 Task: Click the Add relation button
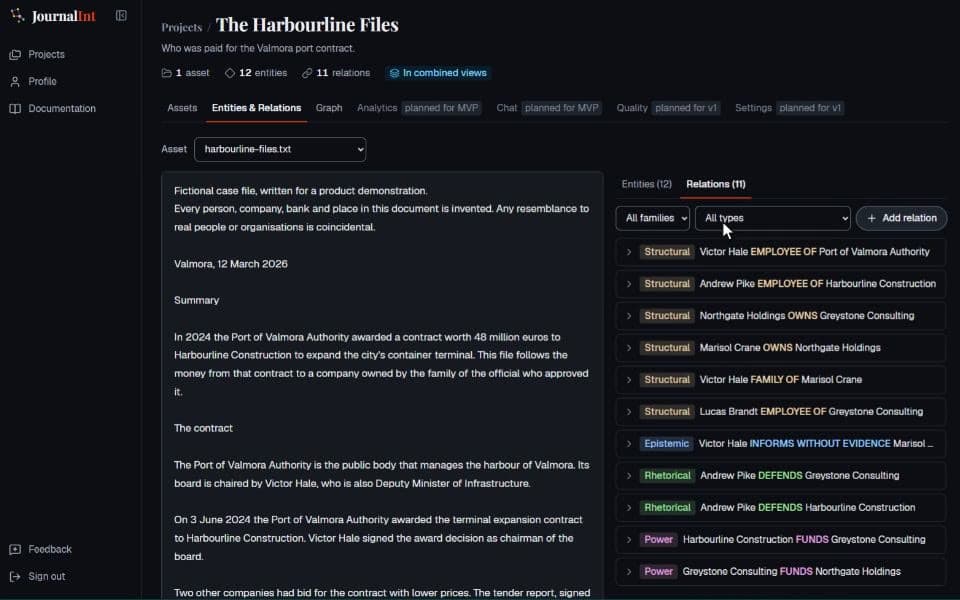coord(901,218)
